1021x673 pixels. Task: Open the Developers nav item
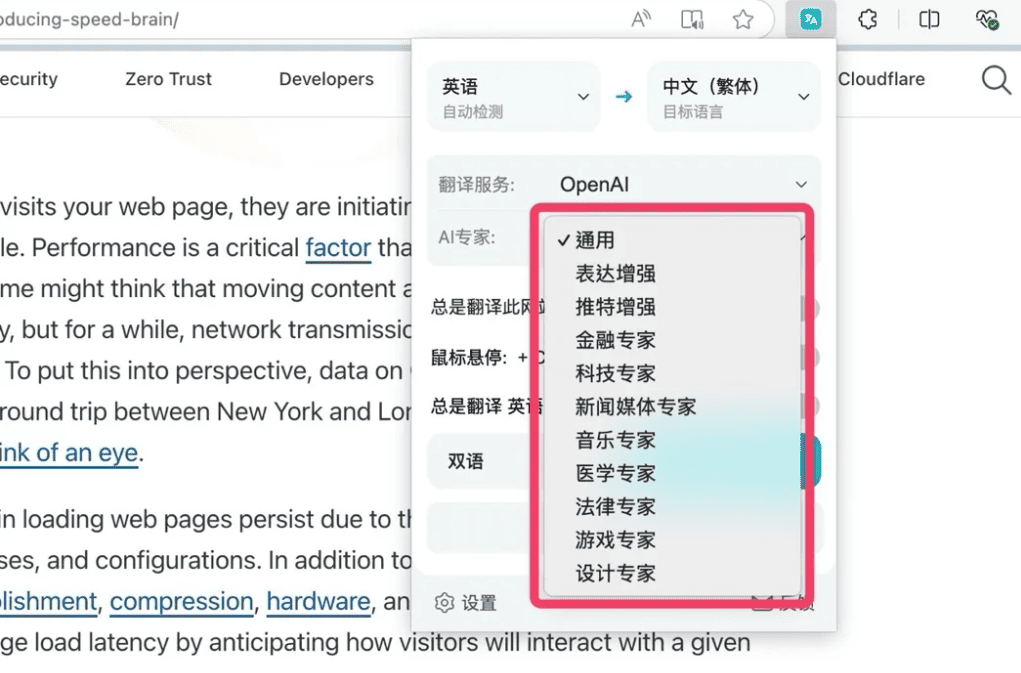click(x=326, y=79)
